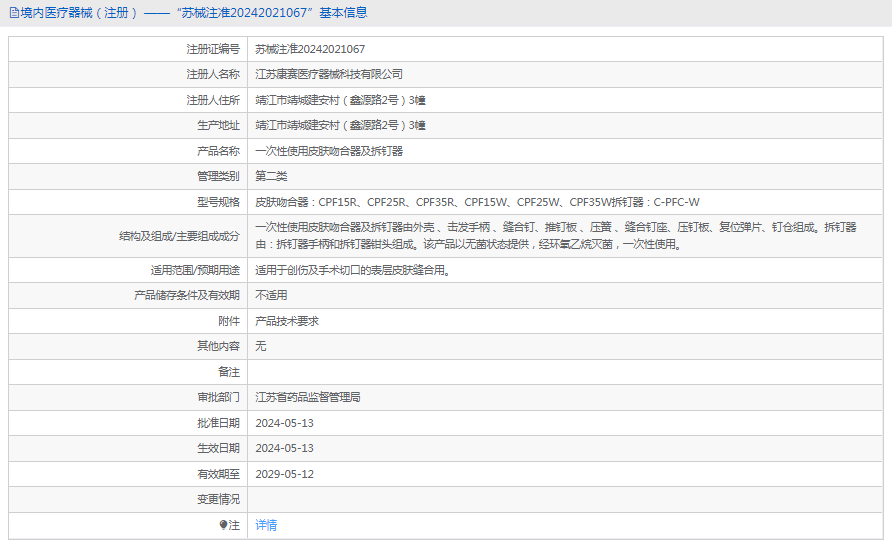Select the text 适用于创伤及手术切口的表层皮肤缝合用
Viewport: 892px width, 545px height.
(353, 270)
